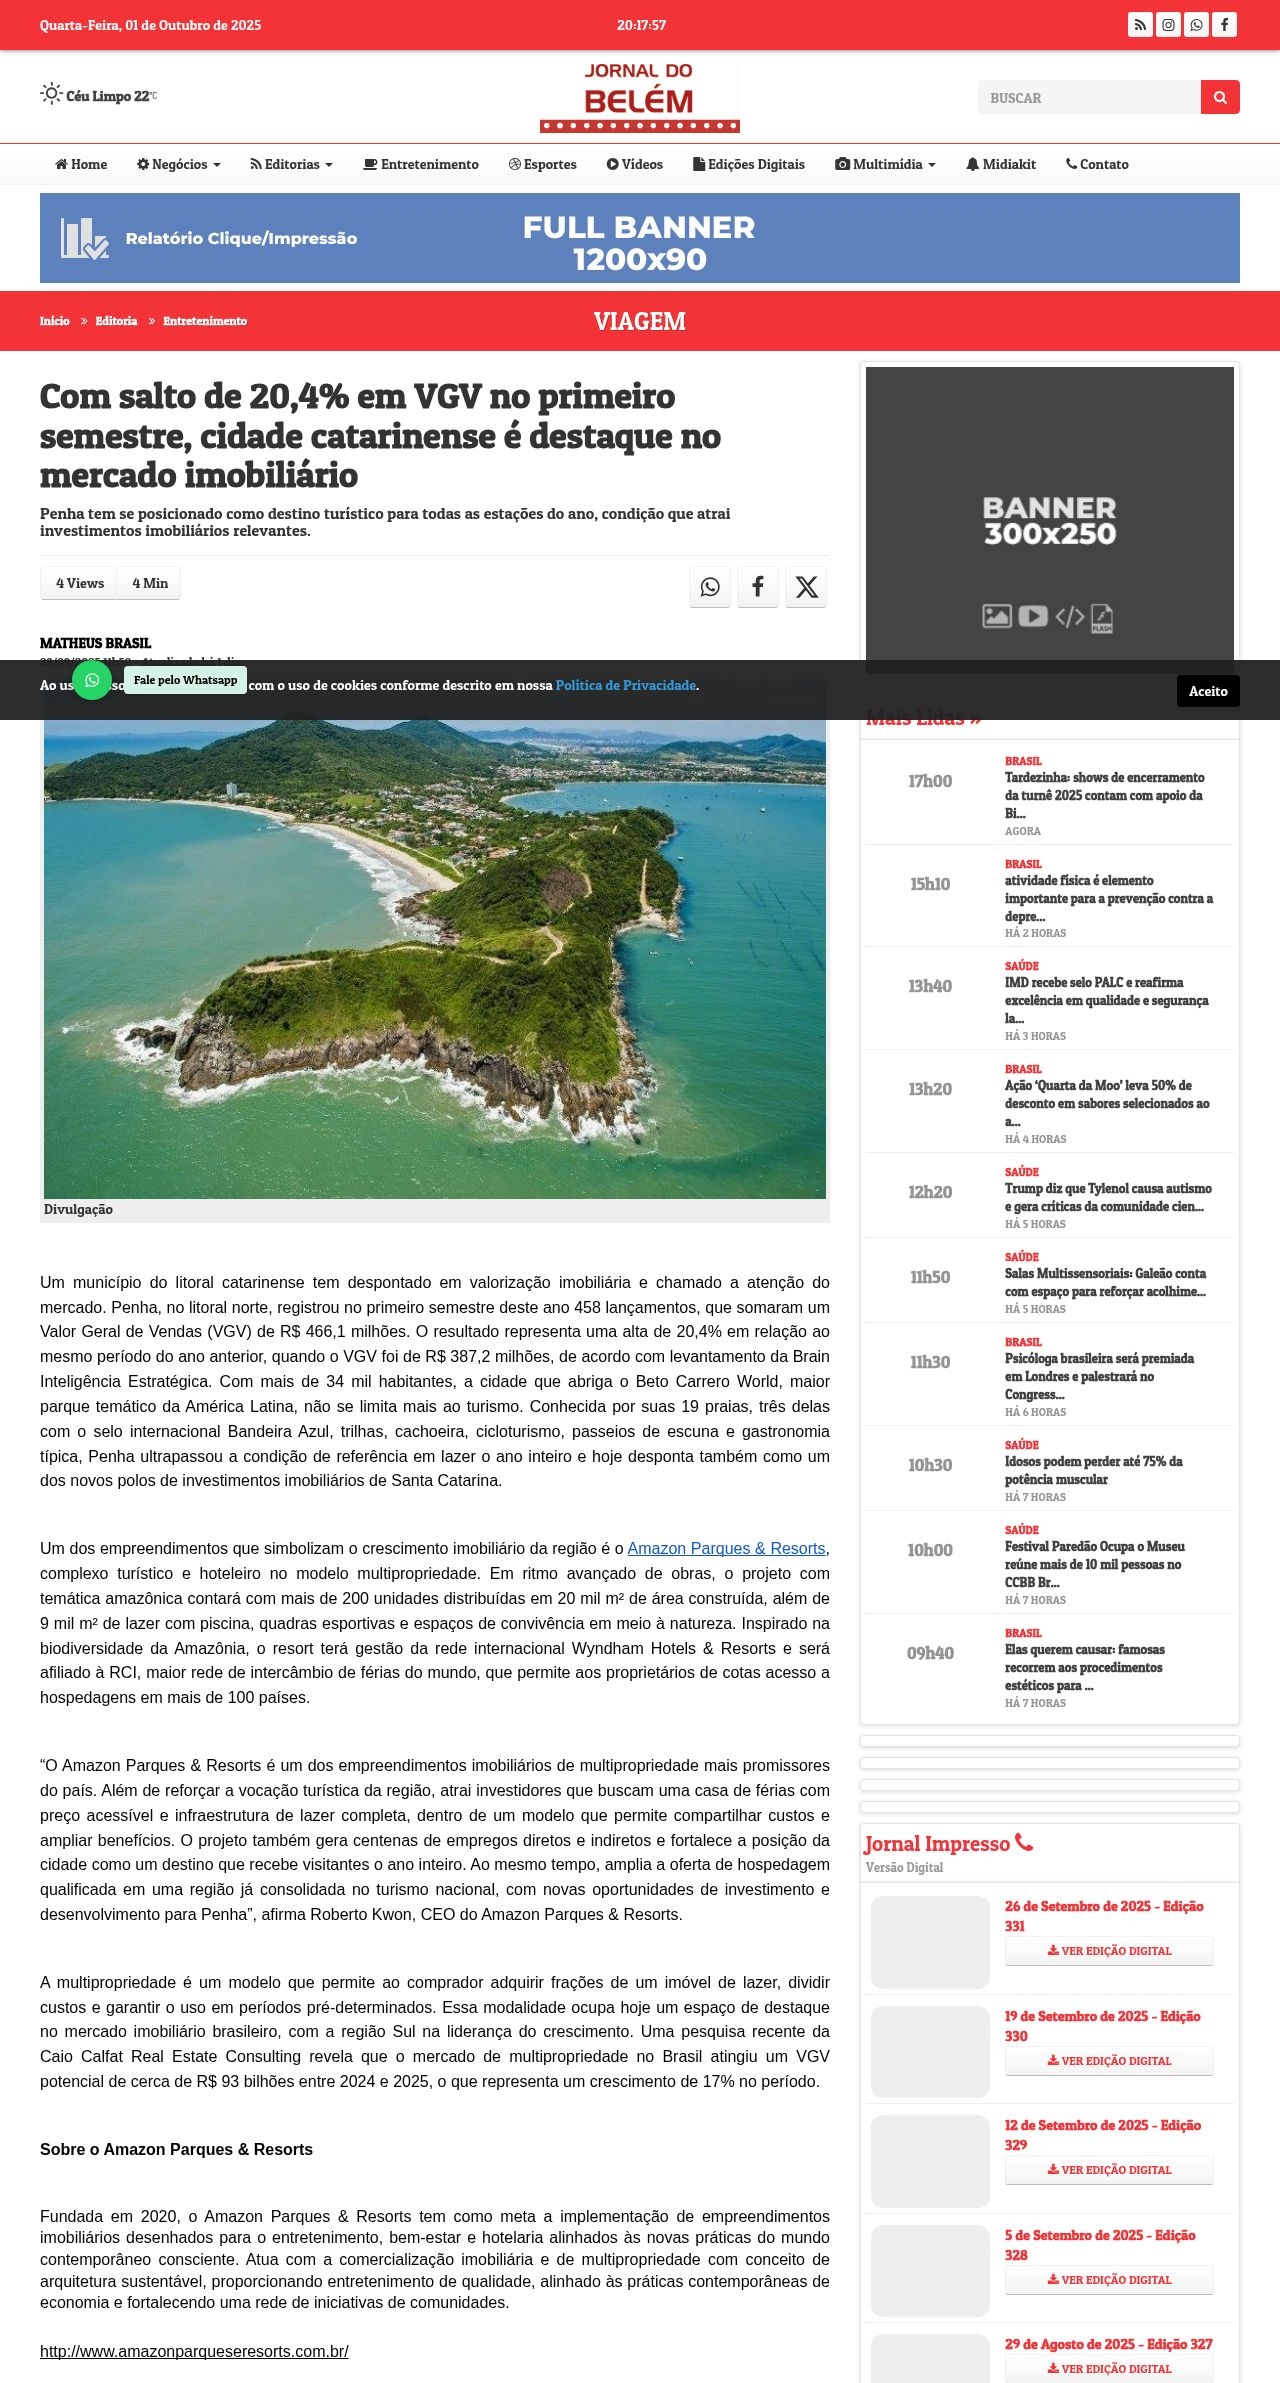Share article on Facebook icon

point(758,587)
